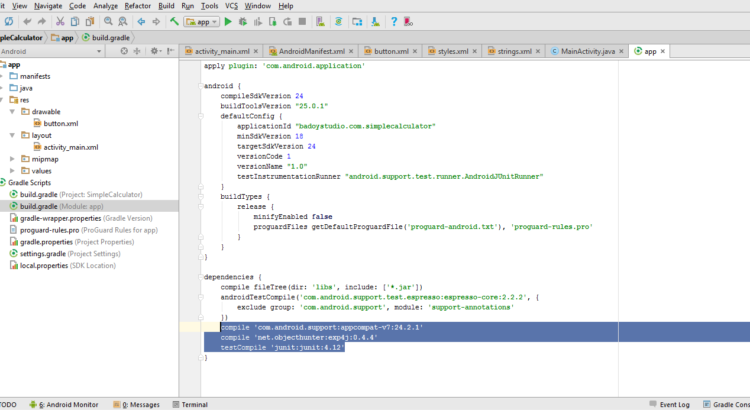The image size is (750, 410).
Task: Click the Make Project hammer icon
Action: point(175,21)
